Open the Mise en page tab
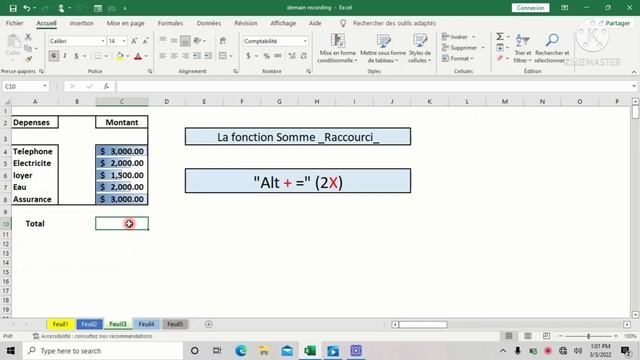Screen dimensions: 640x360 tap(125, 23)
